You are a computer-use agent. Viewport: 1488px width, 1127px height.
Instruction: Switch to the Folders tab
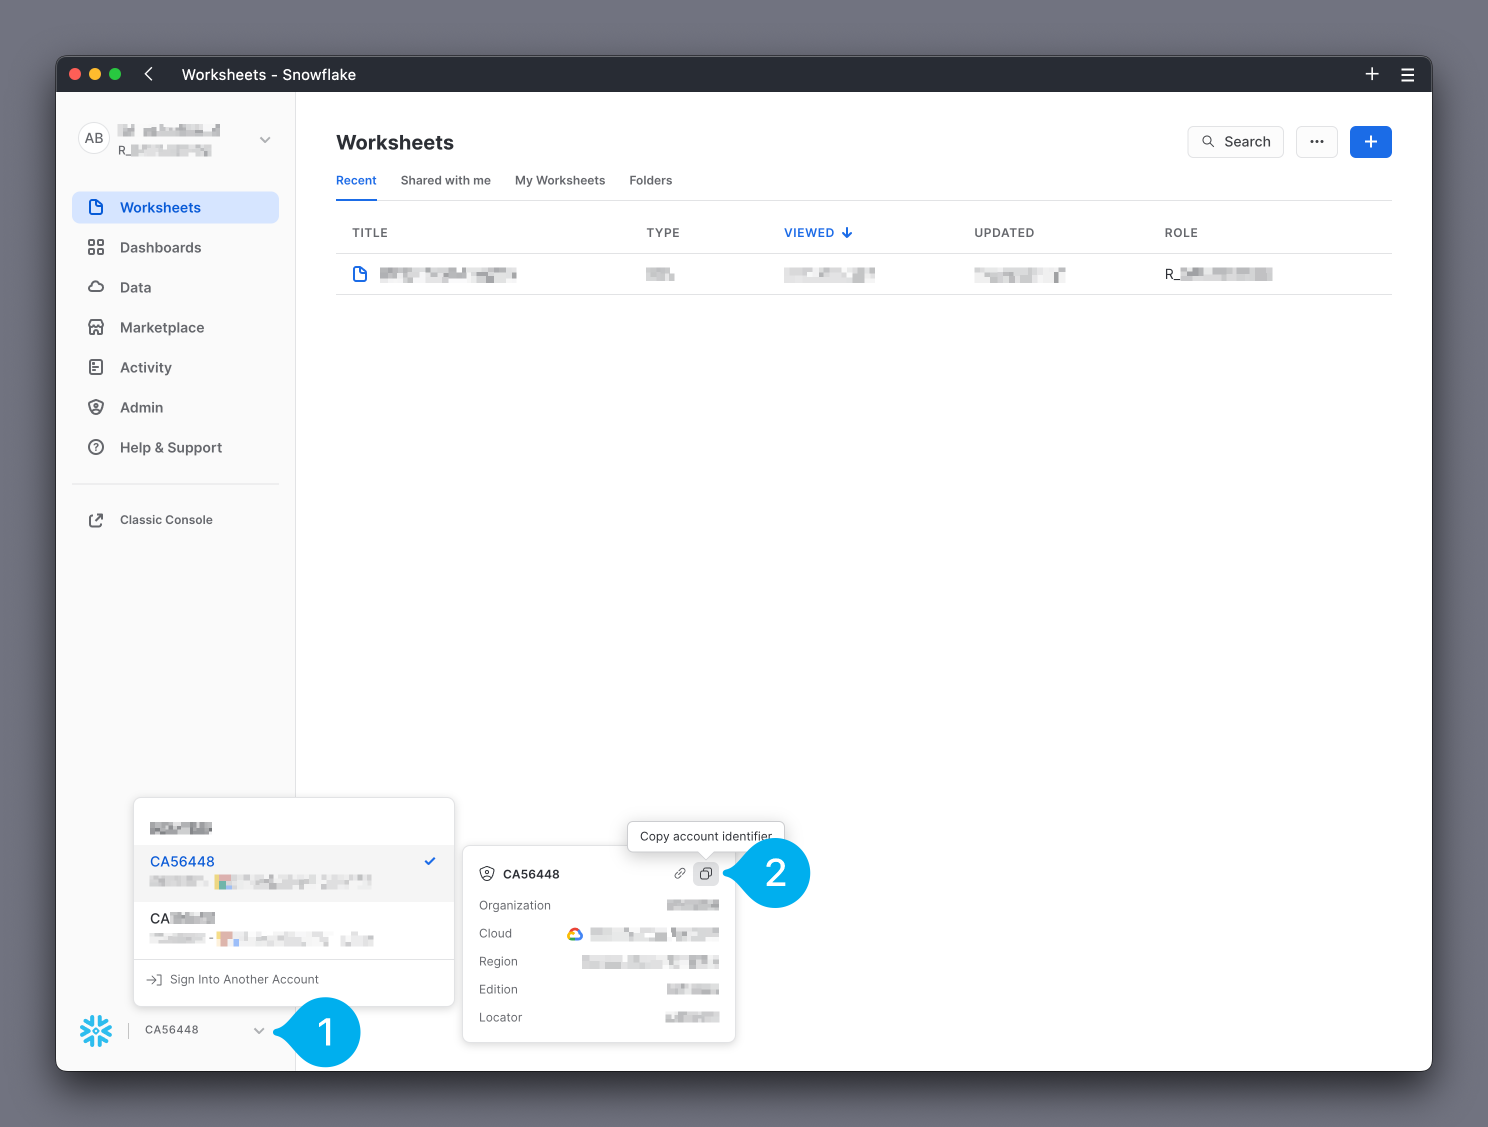click(651, 181)
